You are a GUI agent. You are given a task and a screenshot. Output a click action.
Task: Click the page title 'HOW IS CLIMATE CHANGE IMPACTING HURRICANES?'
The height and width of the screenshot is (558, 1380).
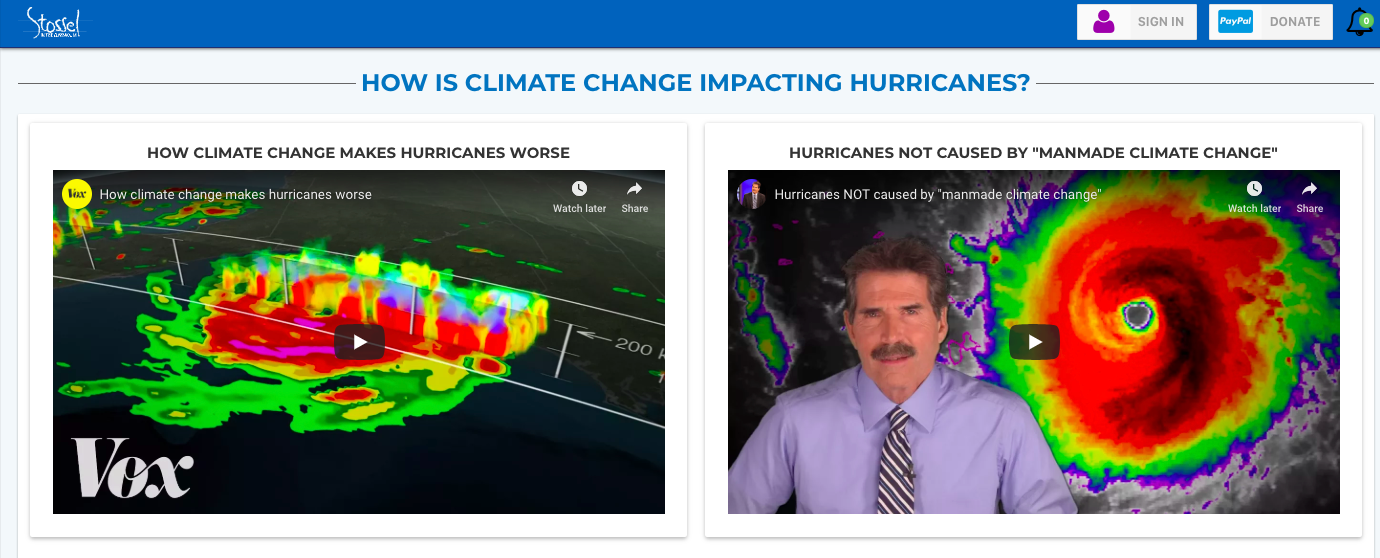pyautogui.click(x=696, y=83)
